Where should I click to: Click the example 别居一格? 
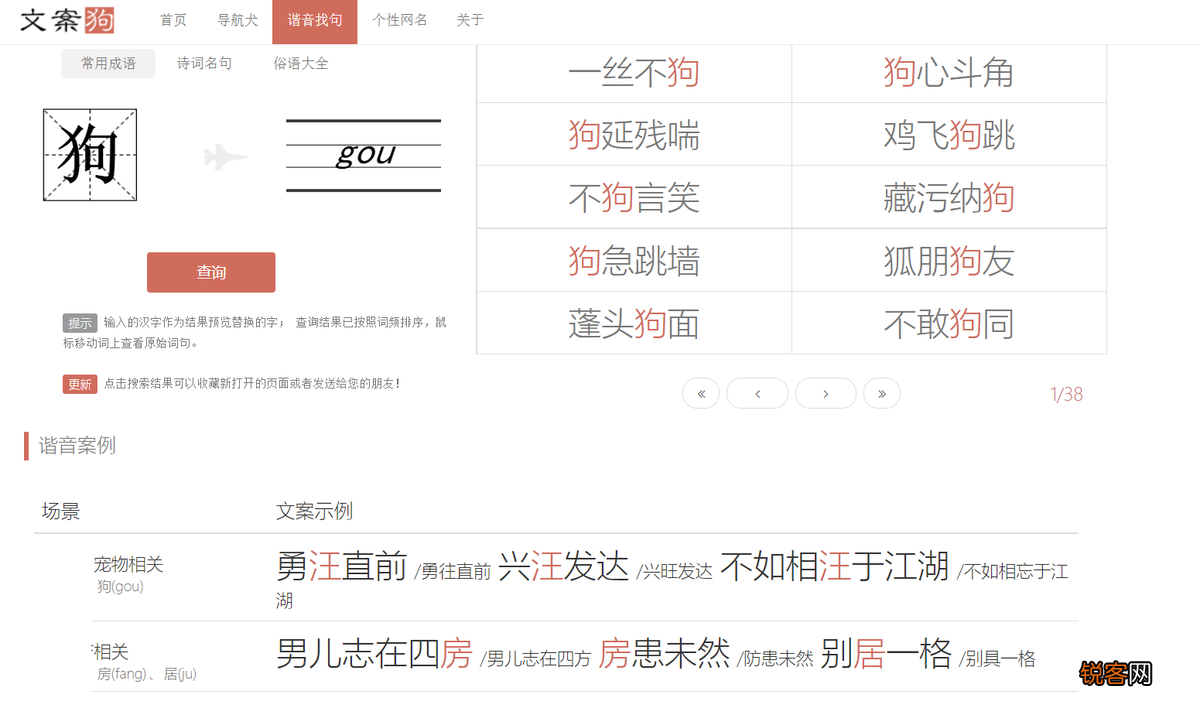click(x=886, y=654)
